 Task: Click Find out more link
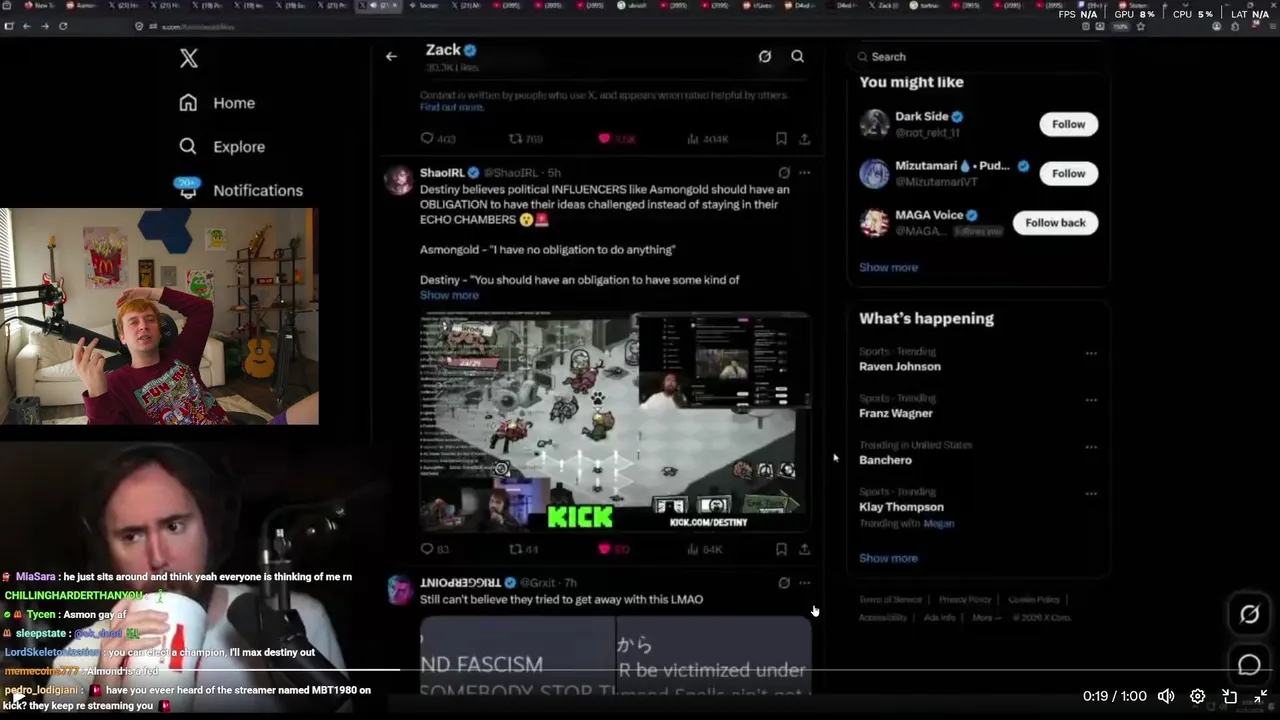coord(452,107)
